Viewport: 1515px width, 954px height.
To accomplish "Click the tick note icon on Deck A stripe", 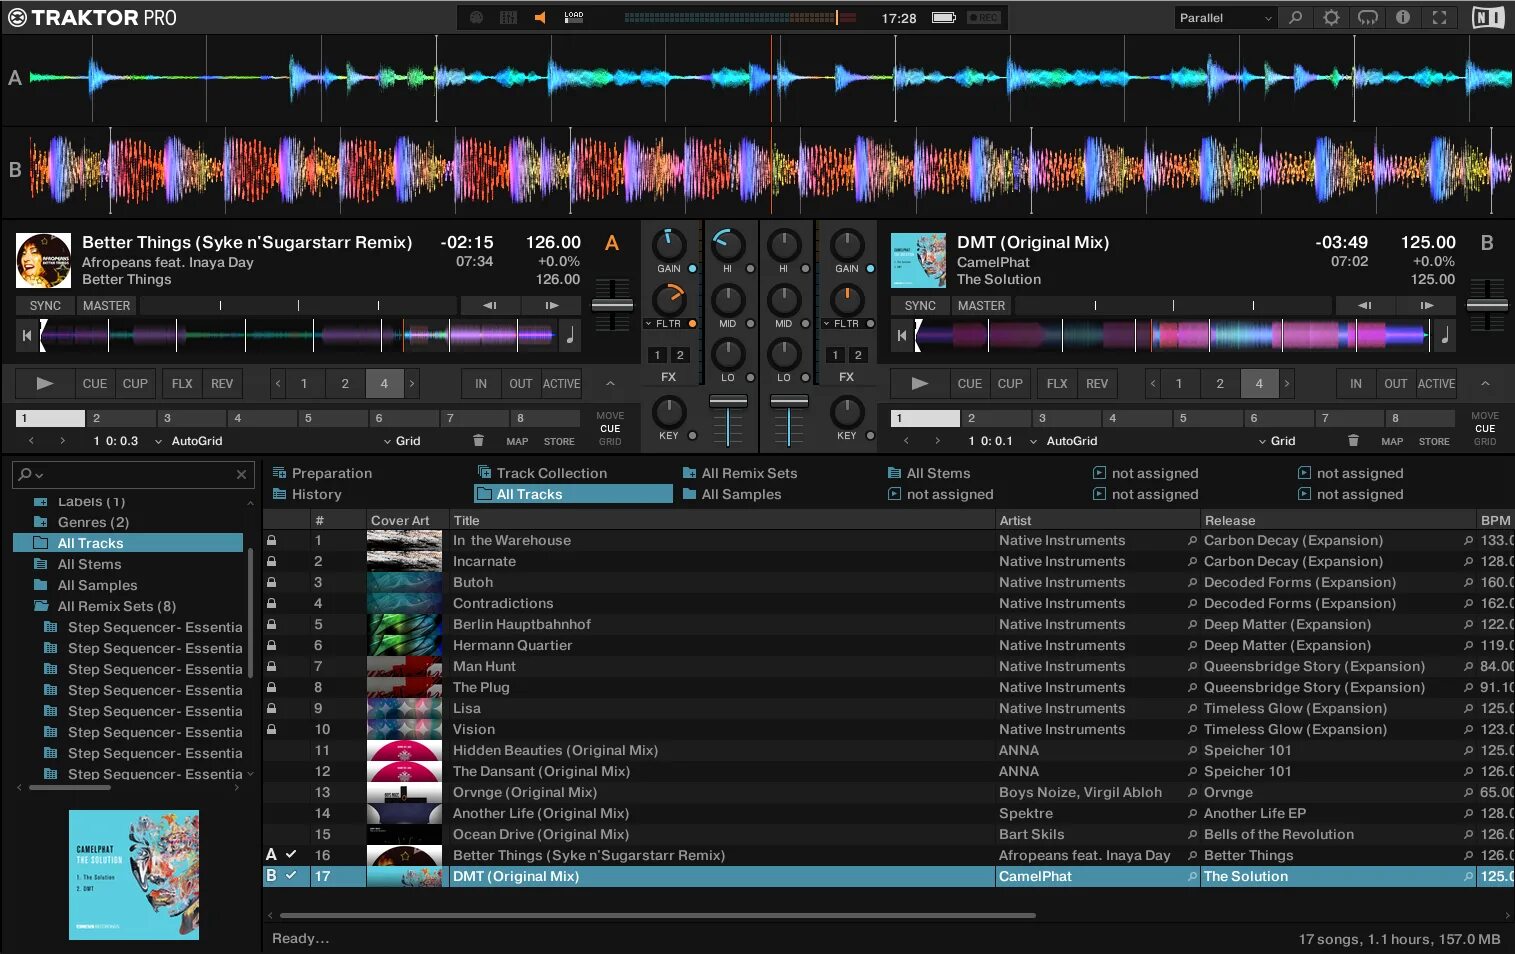I will point(570,336).
